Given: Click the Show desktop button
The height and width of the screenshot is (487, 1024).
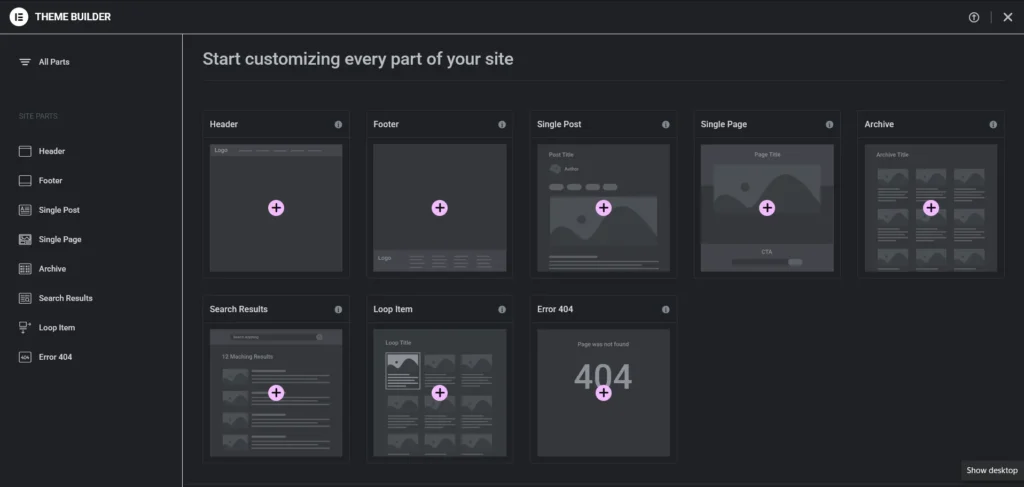Looking at the screenshot, I should (x=992, y=470).
